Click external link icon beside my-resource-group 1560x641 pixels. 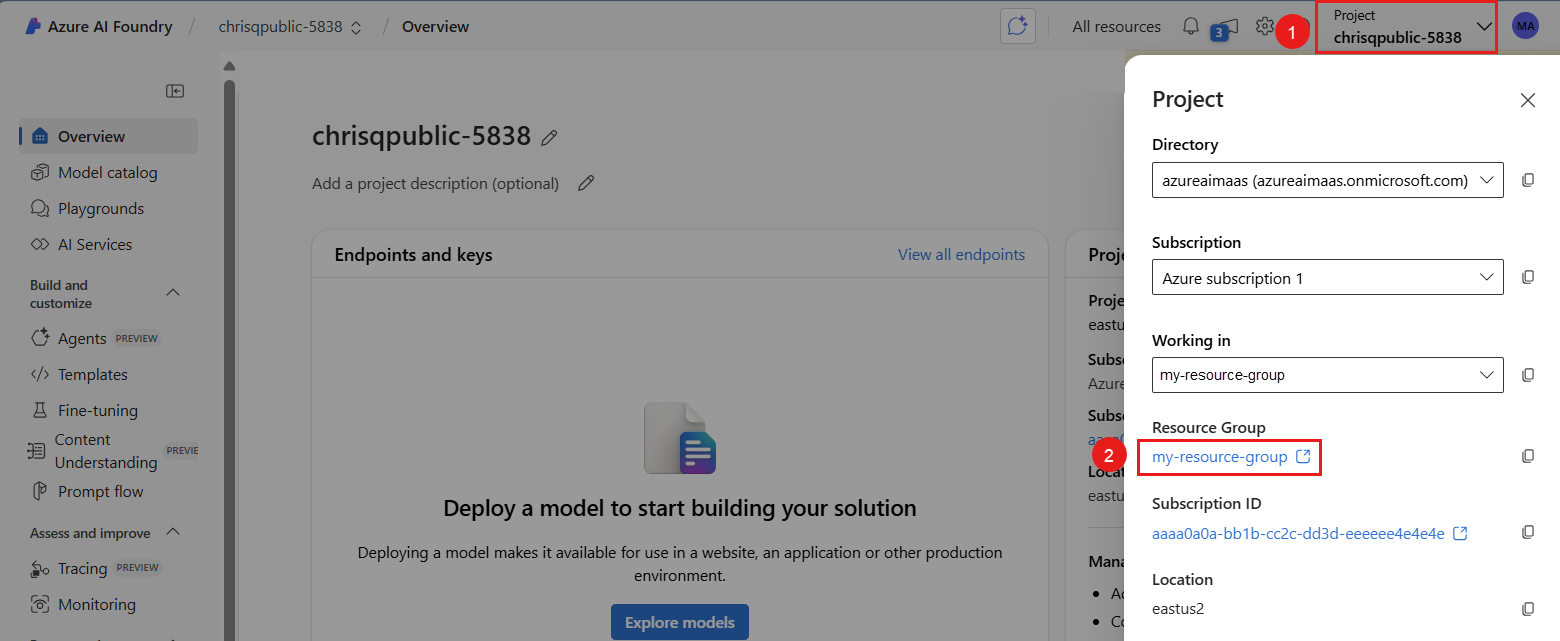(1303, 456)
